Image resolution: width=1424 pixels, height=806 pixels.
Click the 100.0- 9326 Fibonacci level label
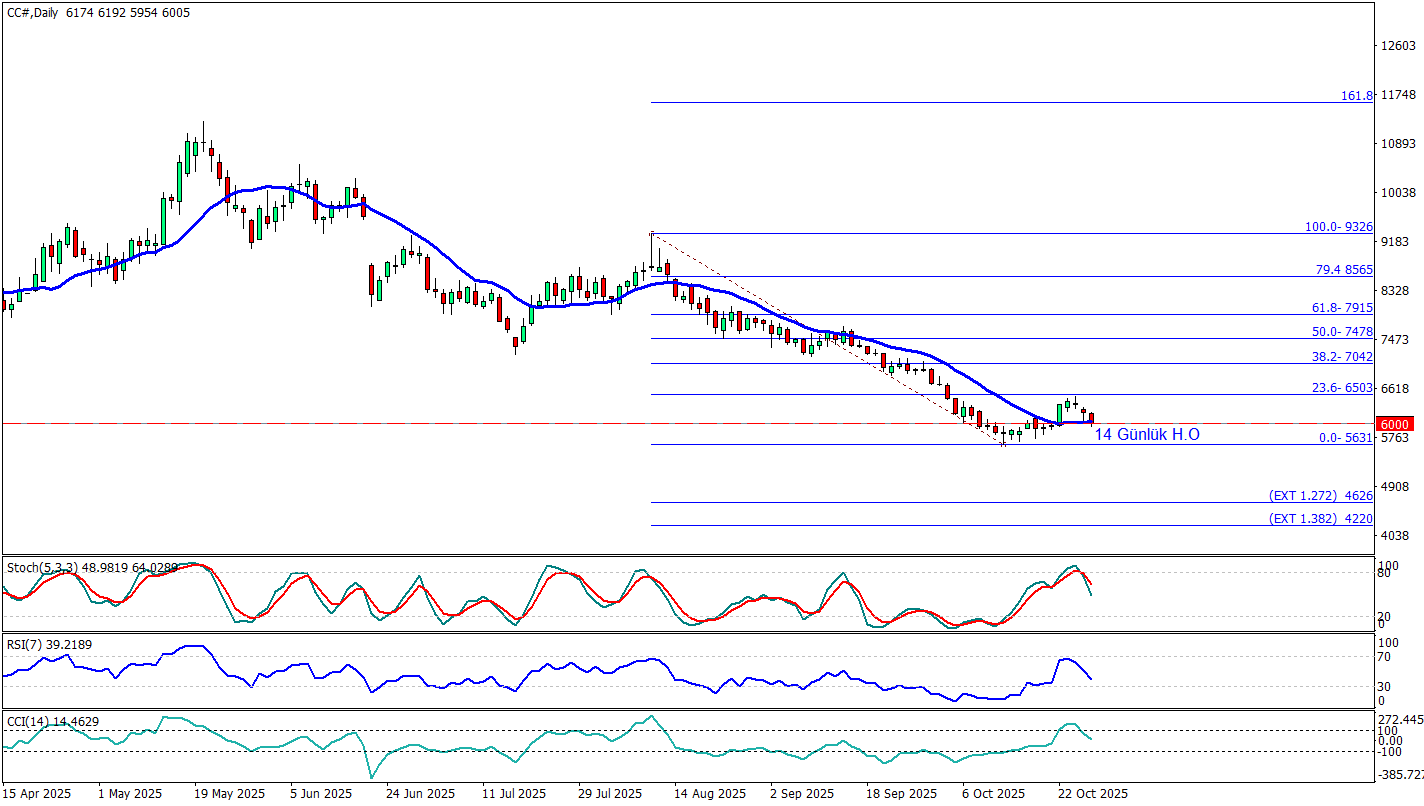(x=1338, y=227)
